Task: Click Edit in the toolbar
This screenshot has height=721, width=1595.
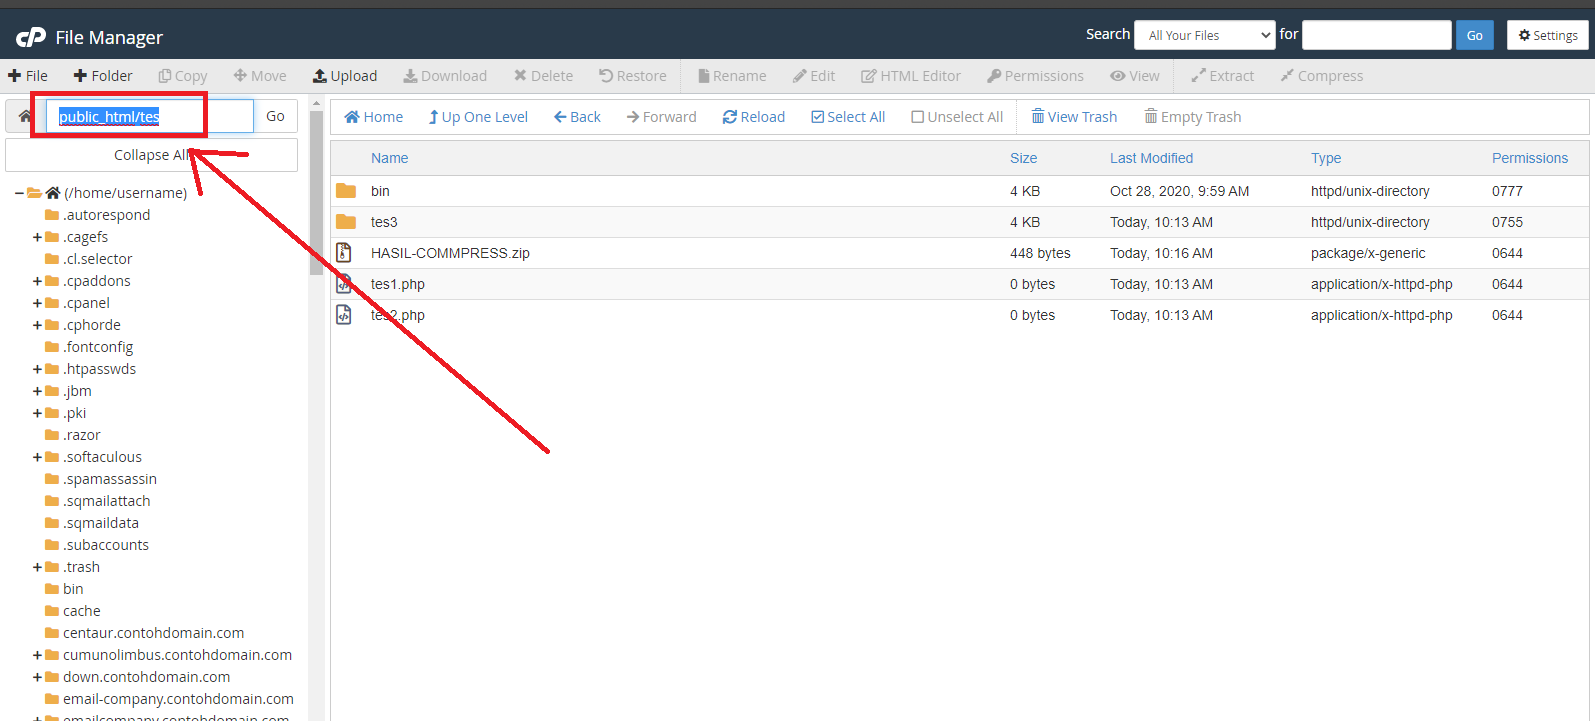Action: click(814, 76)
